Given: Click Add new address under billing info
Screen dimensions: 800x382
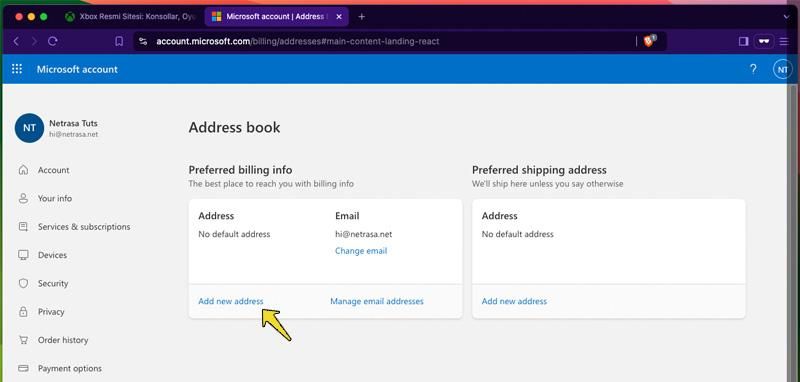Looking at the screenshot, I should pos(231,301).
